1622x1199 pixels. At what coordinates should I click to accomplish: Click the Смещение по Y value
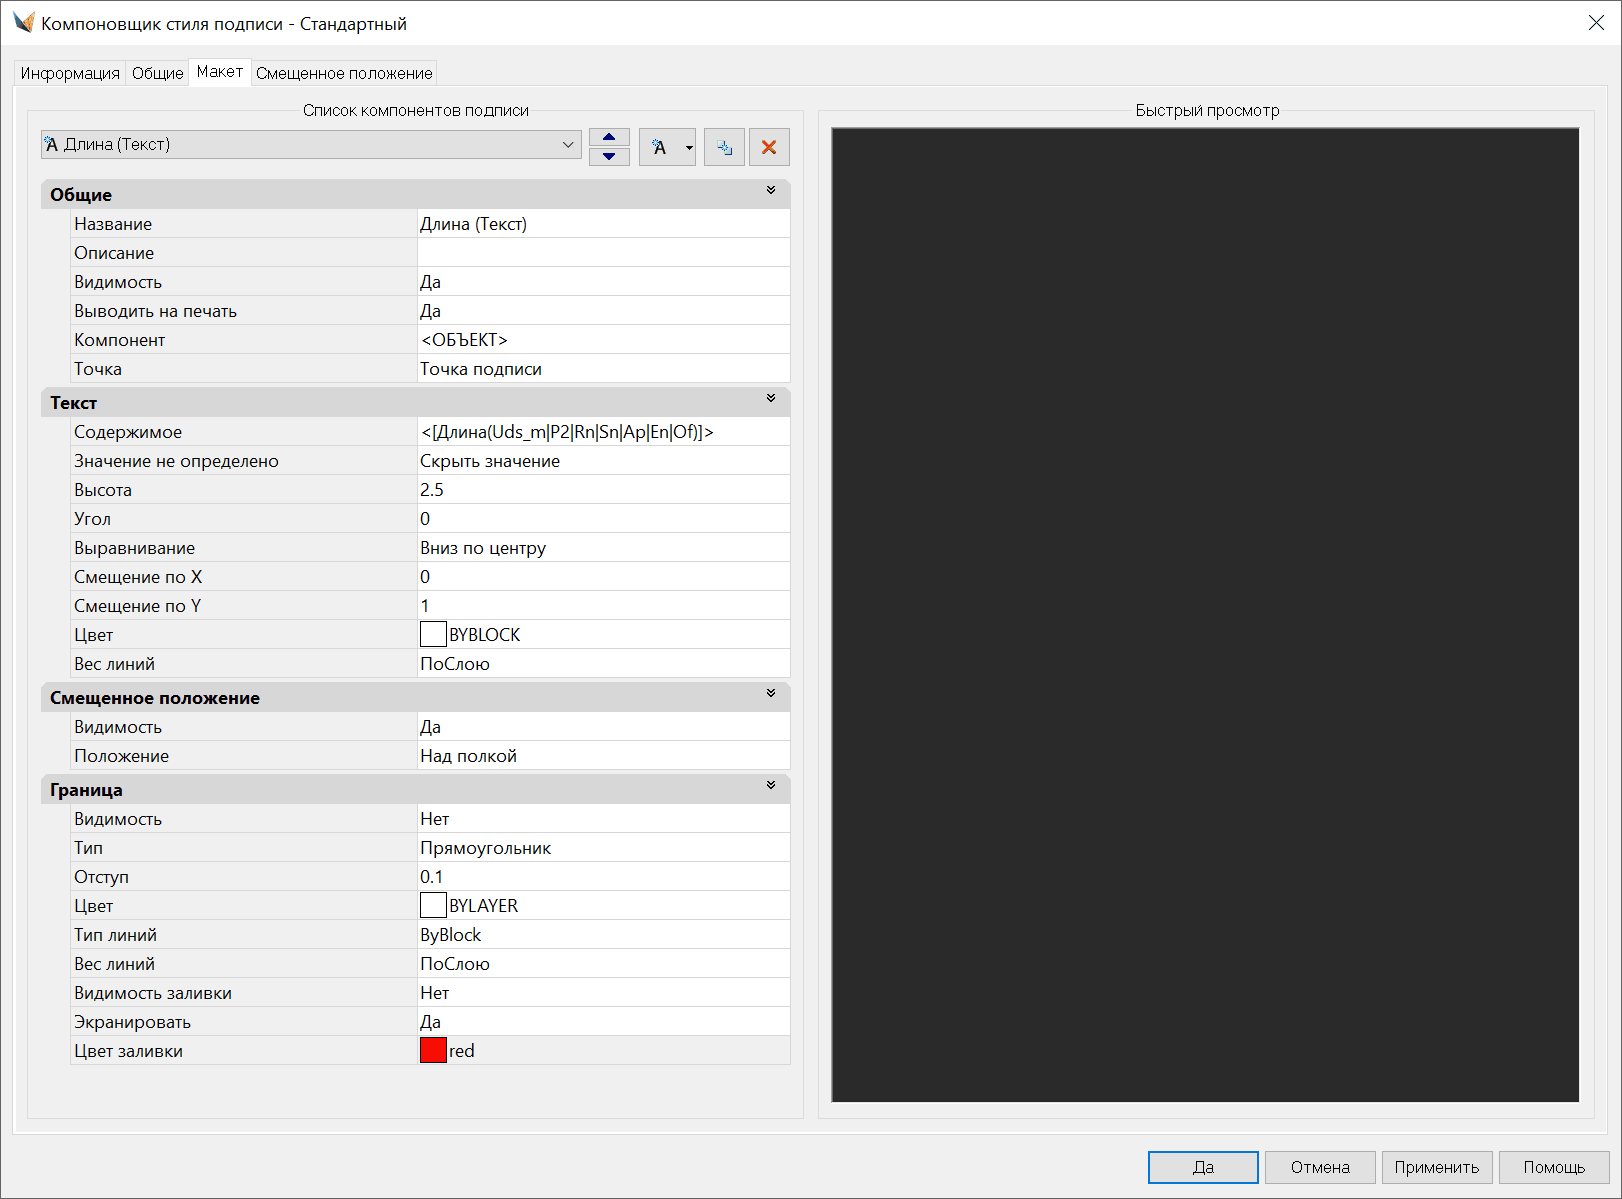tap(604, 606)
